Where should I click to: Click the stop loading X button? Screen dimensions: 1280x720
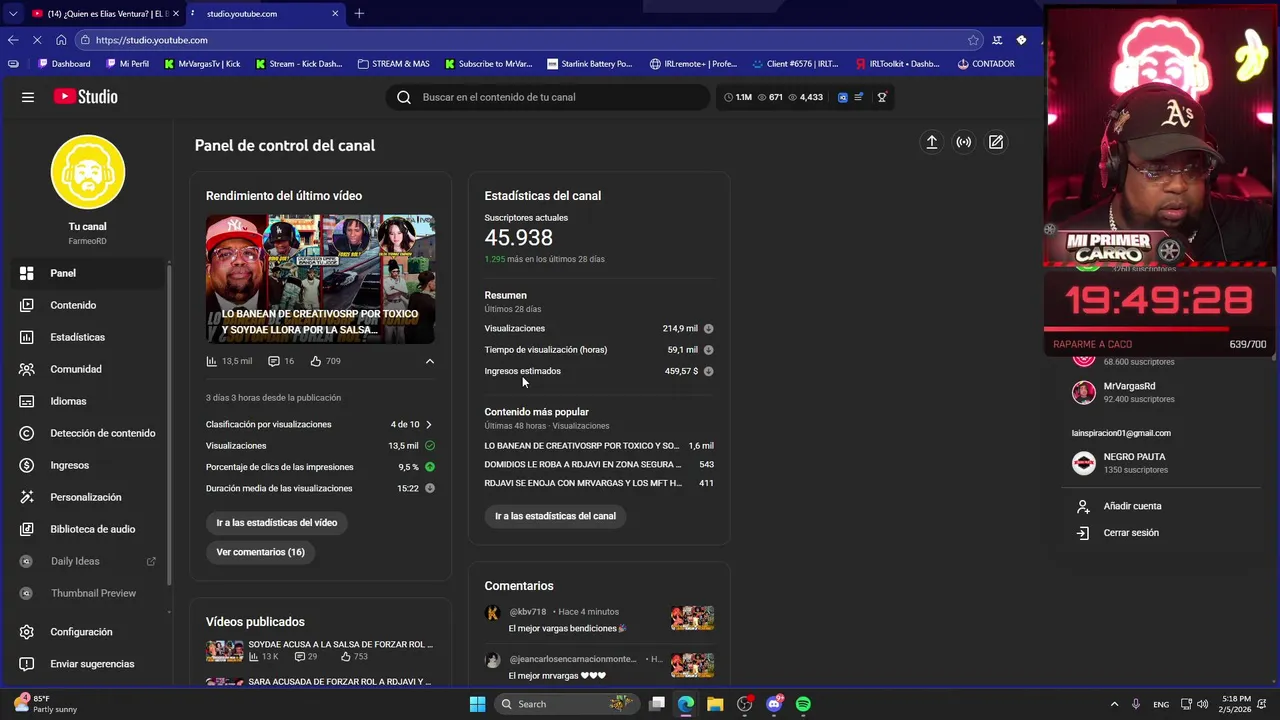pos(37,40)
